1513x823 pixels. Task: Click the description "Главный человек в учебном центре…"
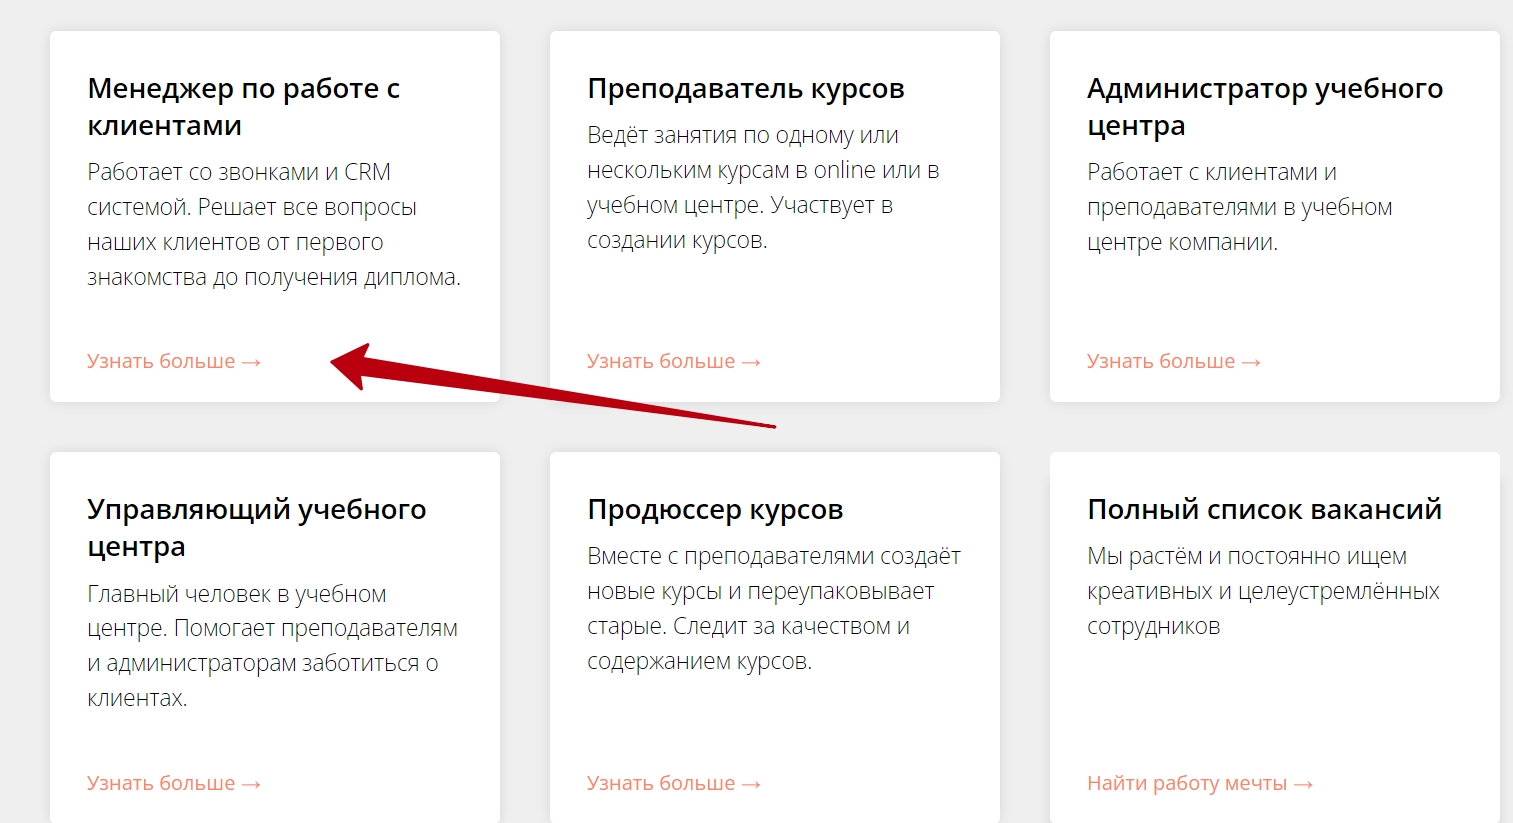273,646
